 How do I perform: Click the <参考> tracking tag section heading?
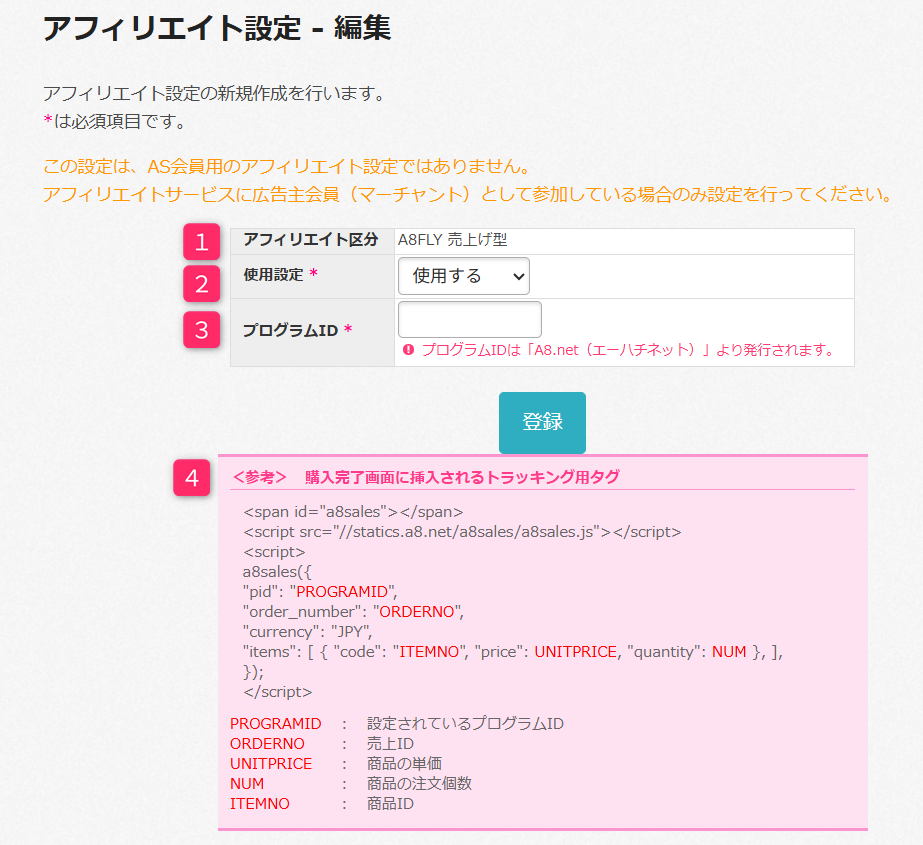pyautogui.click(x=425, y=477)
